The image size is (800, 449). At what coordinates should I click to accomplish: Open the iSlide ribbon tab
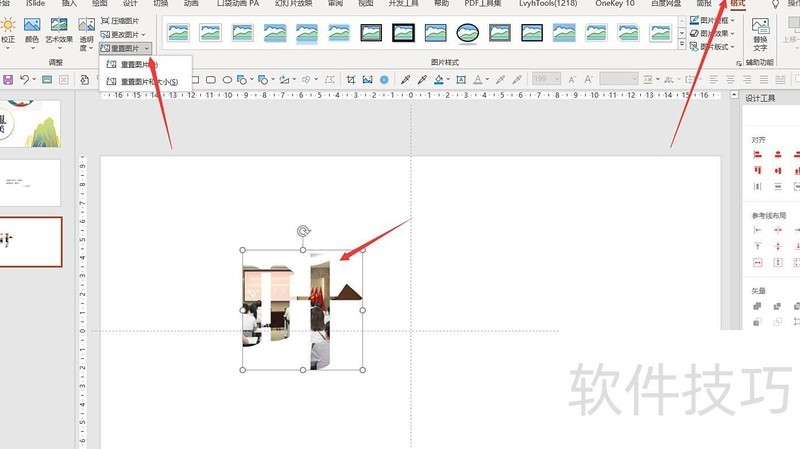(x=35, y=4)
